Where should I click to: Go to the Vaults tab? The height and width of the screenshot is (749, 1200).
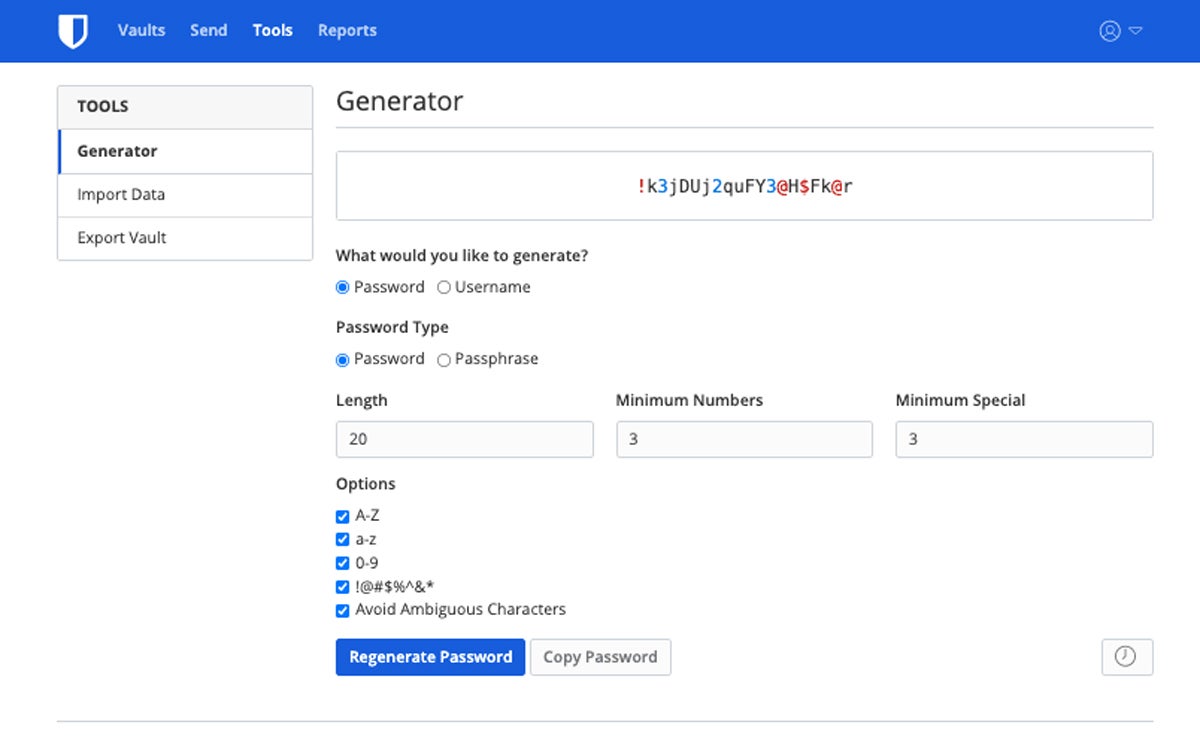(141, 30)
